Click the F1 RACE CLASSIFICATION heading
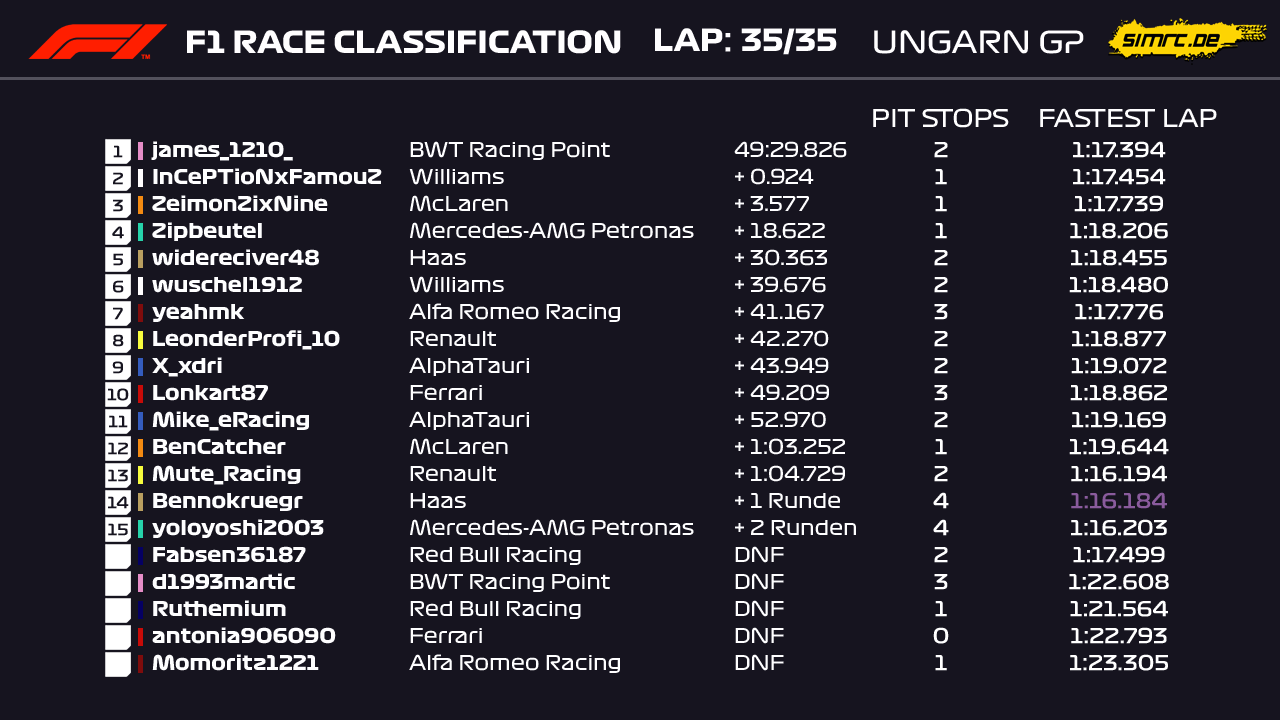1280x720 pixels. (x=403, y=42)
